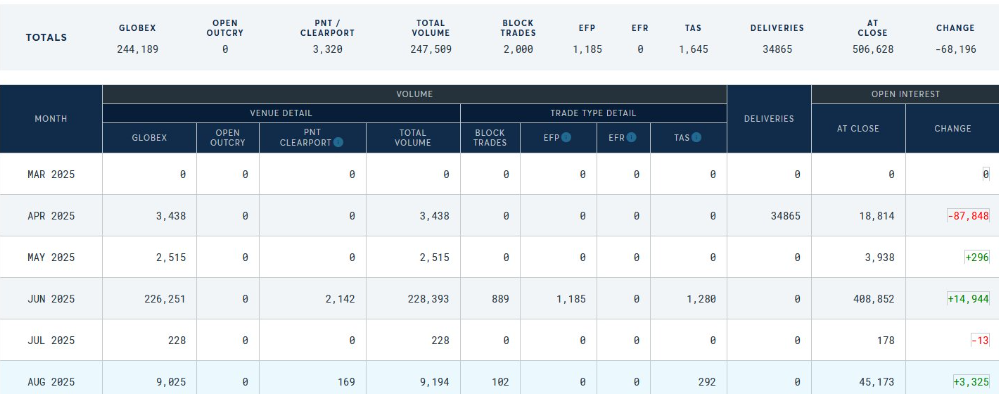Click the EFP column info icon
999x394 pixels.
click(x=566, y=137)
